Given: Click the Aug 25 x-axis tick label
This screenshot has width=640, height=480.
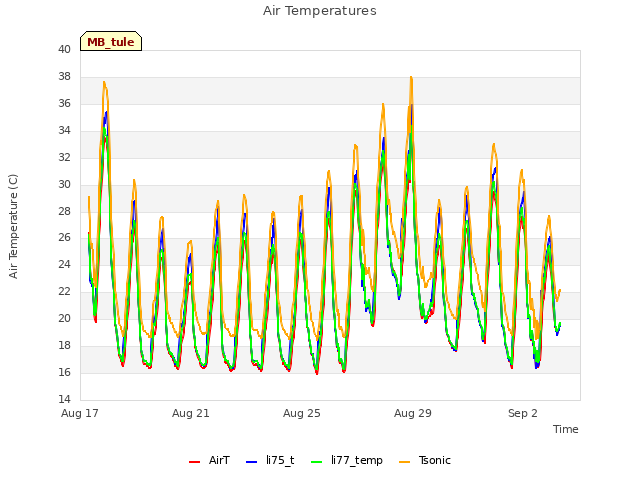Looking at the screenshot, I should 302,413.
